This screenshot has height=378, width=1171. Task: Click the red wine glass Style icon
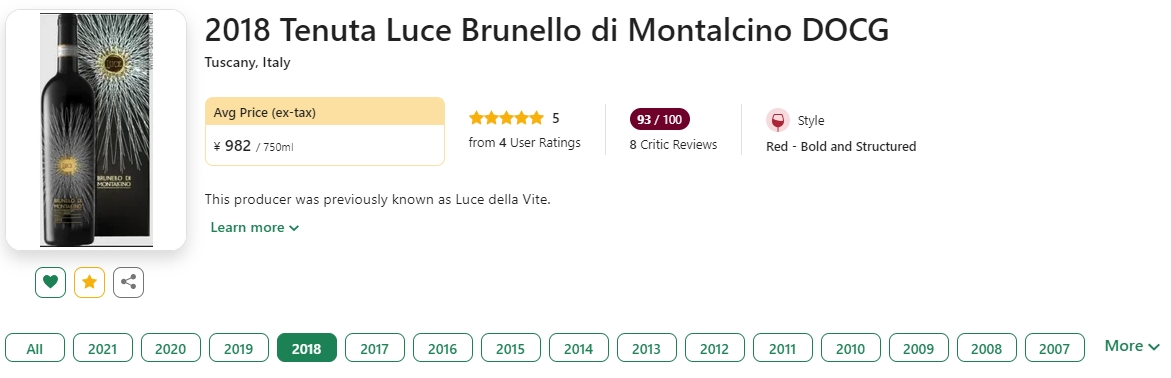777,120
